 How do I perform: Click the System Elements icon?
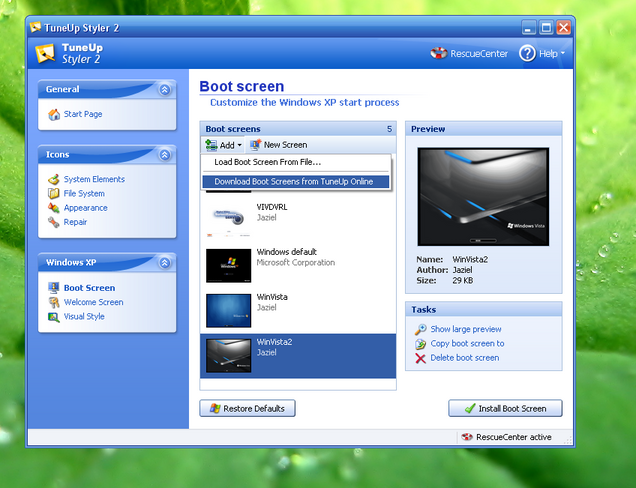54,179
